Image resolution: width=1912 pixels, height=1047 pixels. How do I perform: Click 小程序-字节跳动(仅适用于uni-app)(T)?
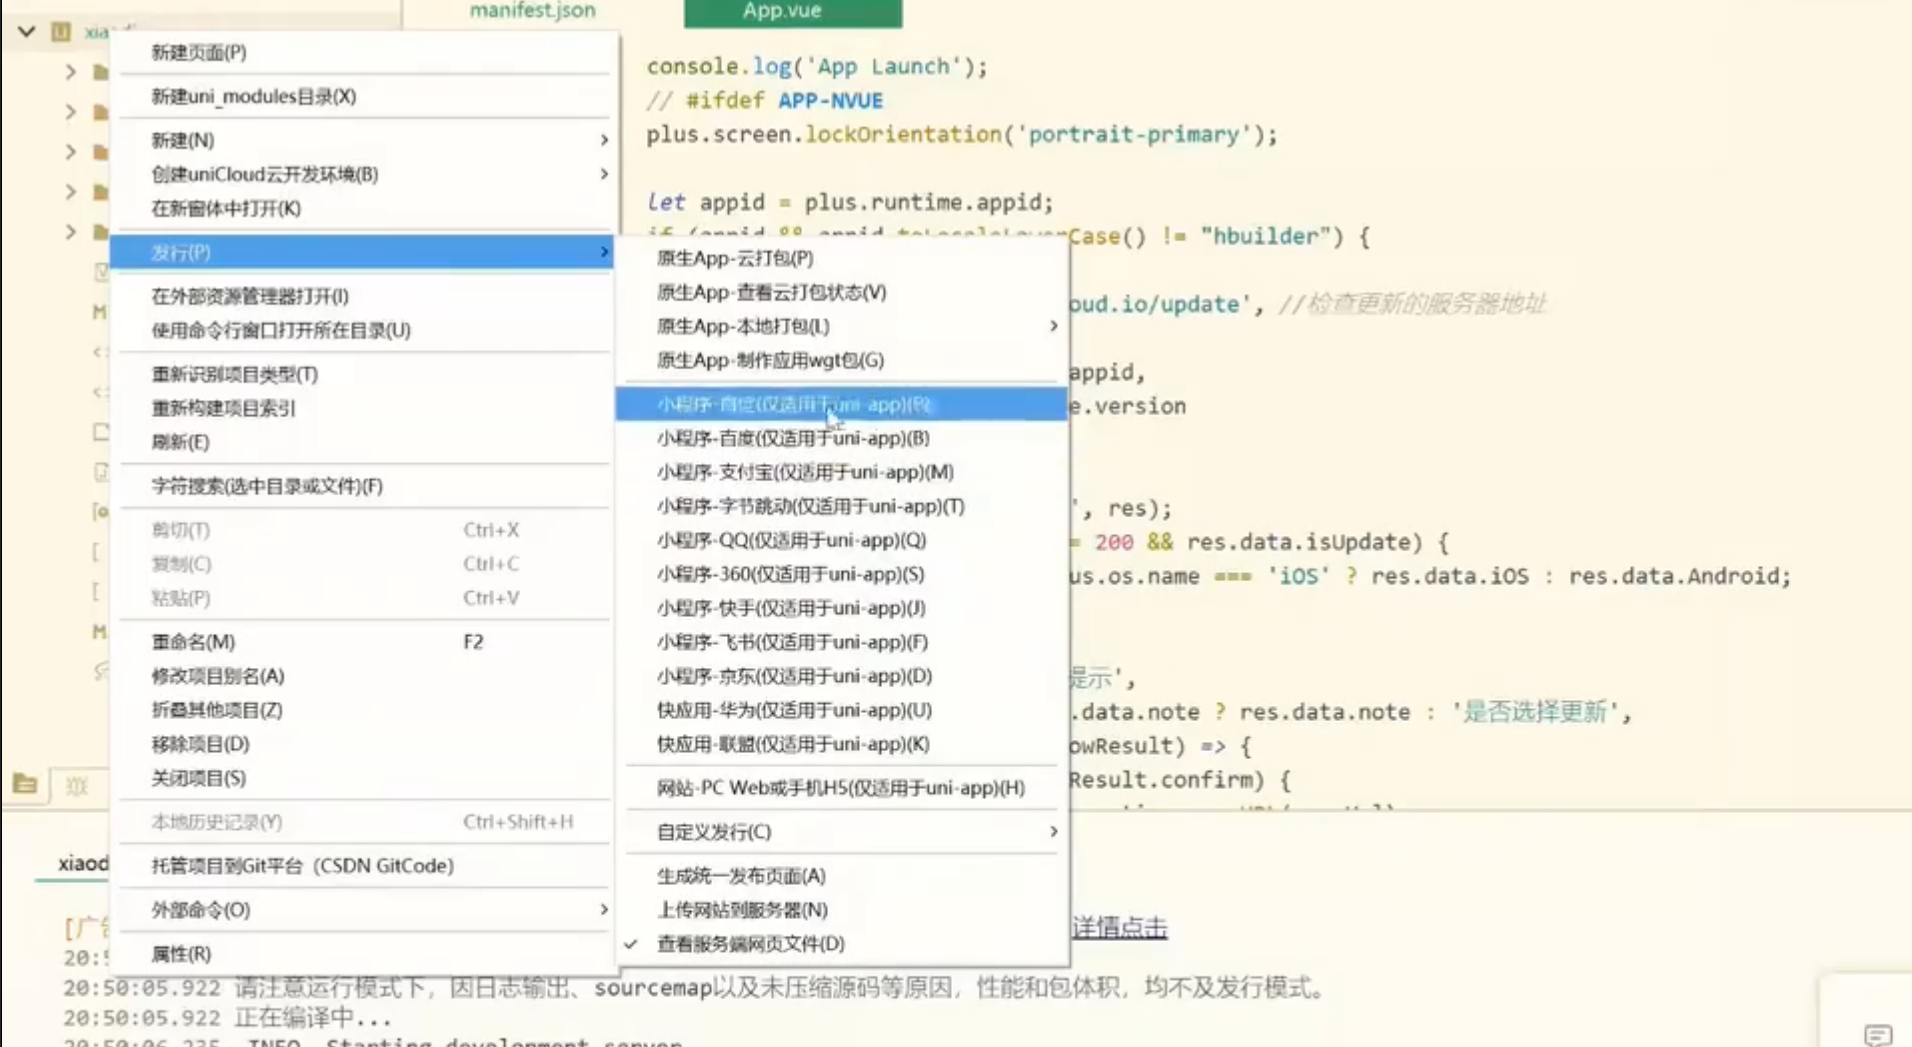coord(842,506)
